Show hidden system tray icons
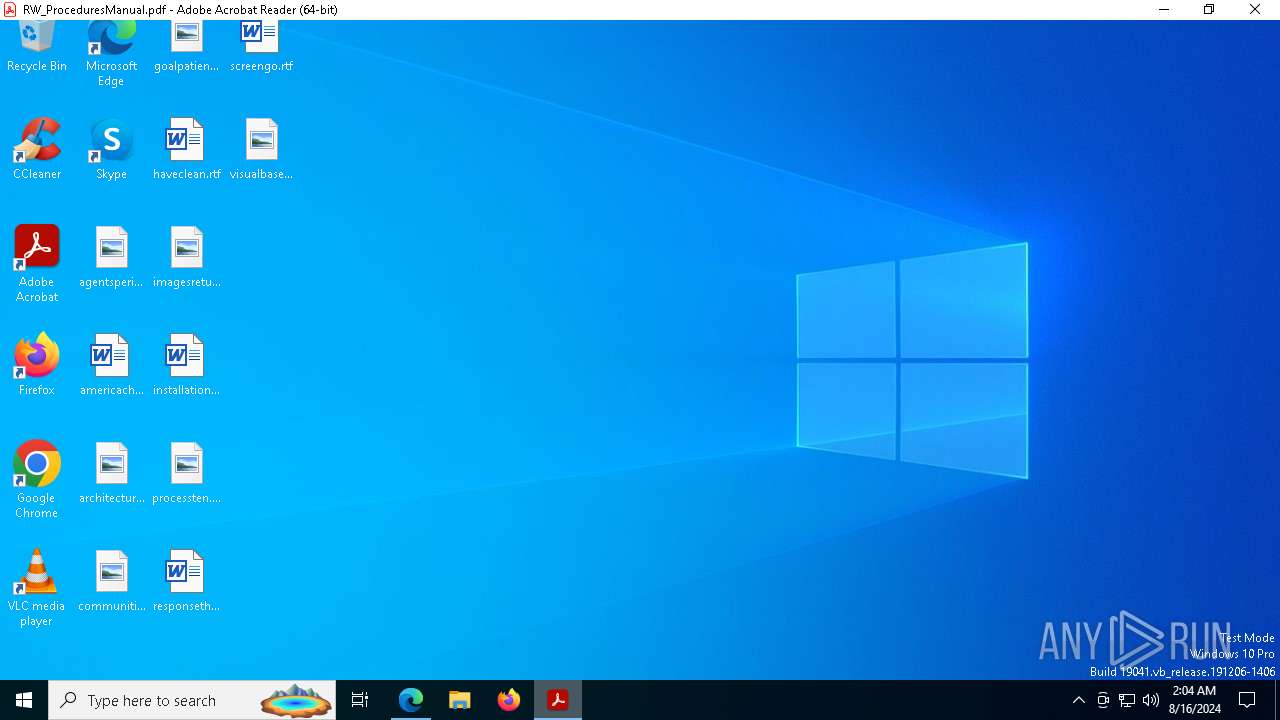Screen dimensions: 1280x720 click(x=1078, y=700)
